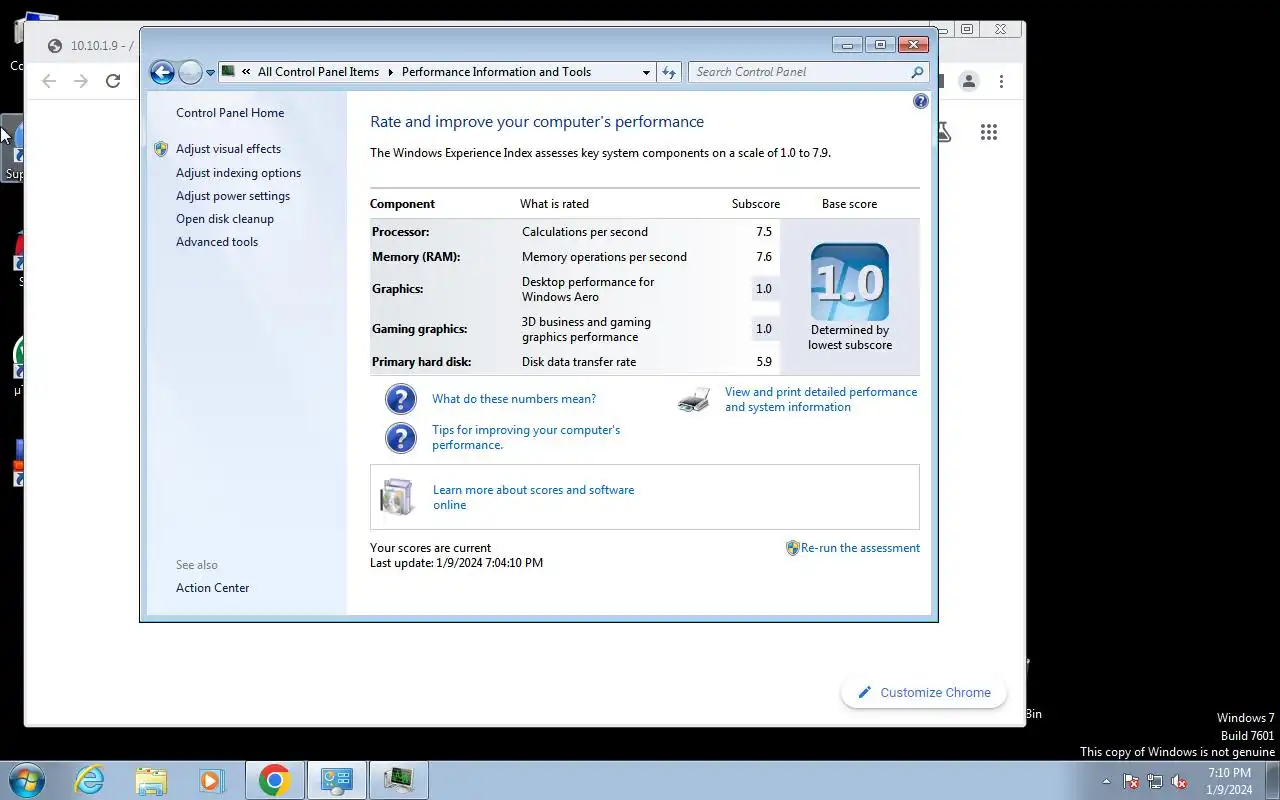Screen dimensions: 1280x800
Task: Click Chrome's forward arrow in background window
Action: point(81,81)
